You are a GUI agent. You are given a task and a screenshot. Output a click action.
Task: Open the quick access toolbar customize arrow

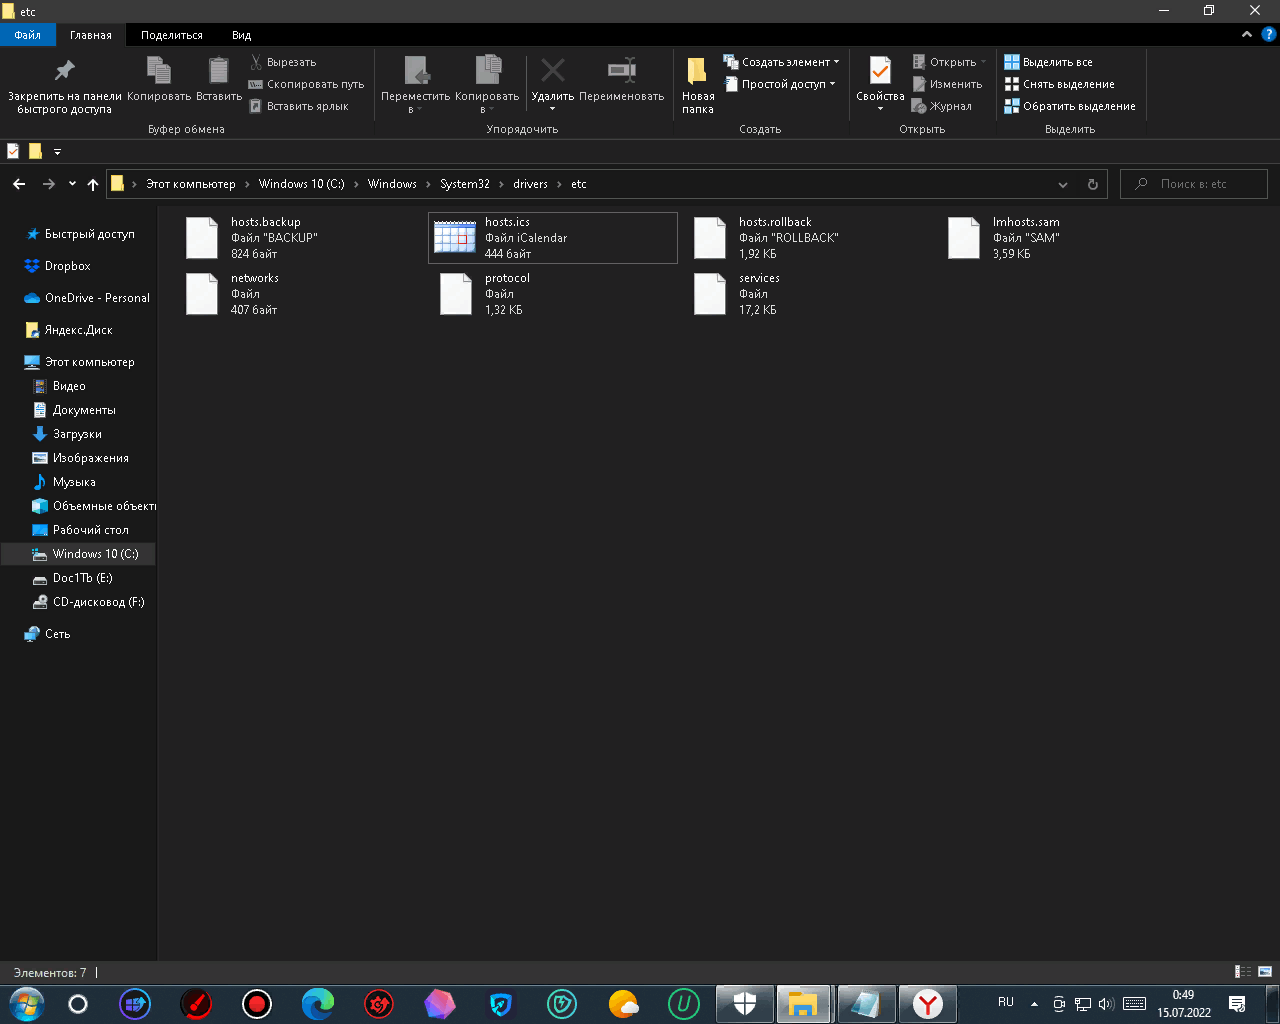point(57,152)
